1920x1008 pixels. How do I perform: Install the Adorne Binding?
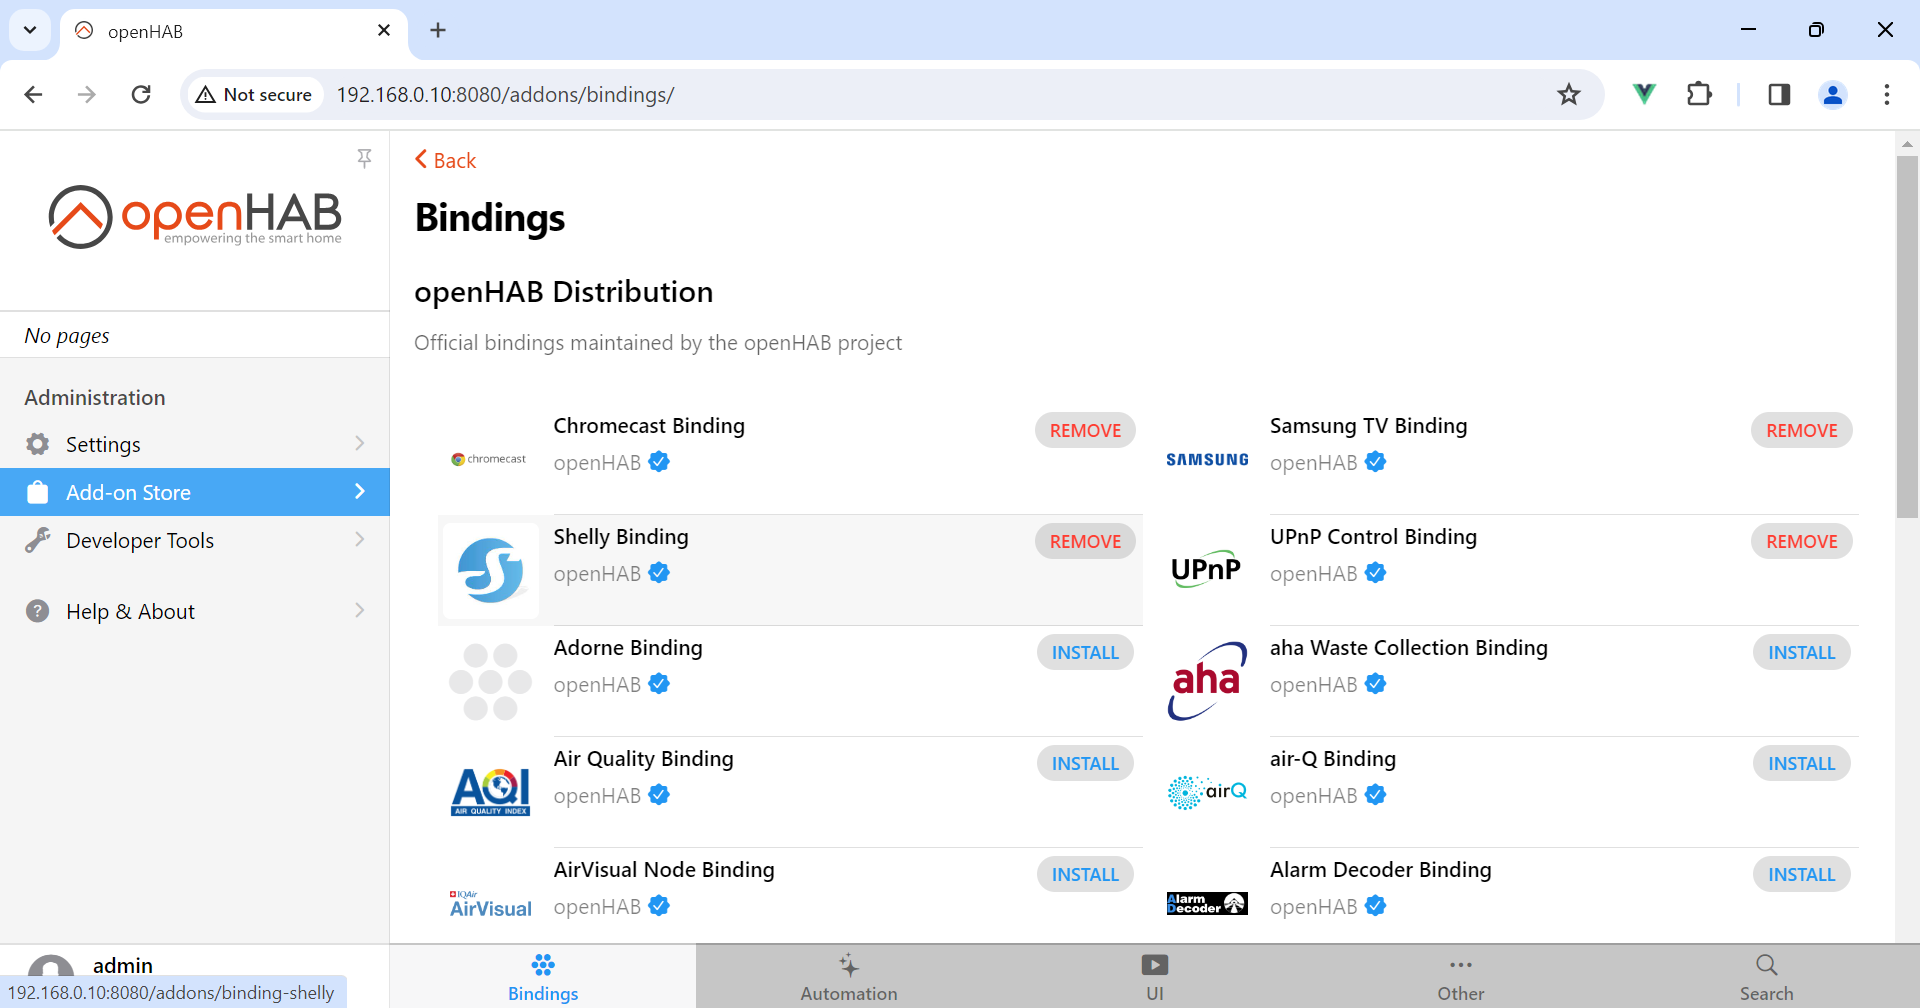[1085, 652]
